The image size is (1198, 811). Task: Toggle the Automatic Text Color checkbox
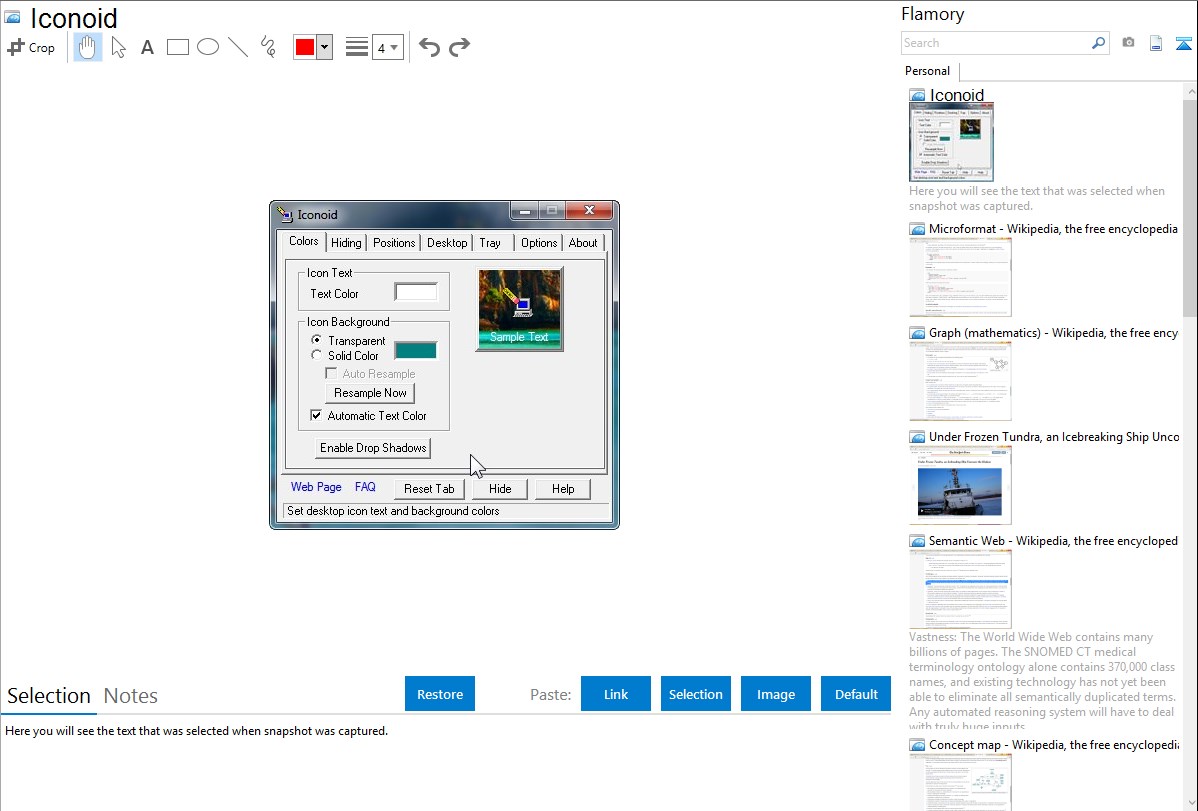pos(316,415)
